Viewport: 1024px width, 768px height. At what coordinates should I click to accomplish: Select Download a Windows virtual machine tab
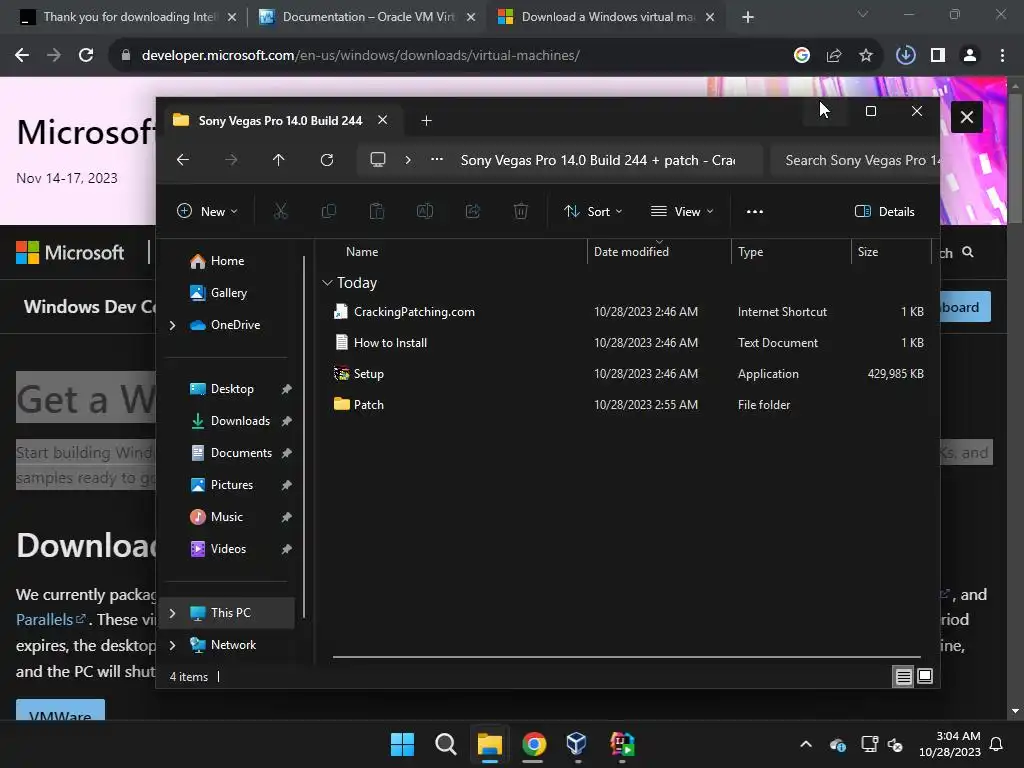[607, 17]
